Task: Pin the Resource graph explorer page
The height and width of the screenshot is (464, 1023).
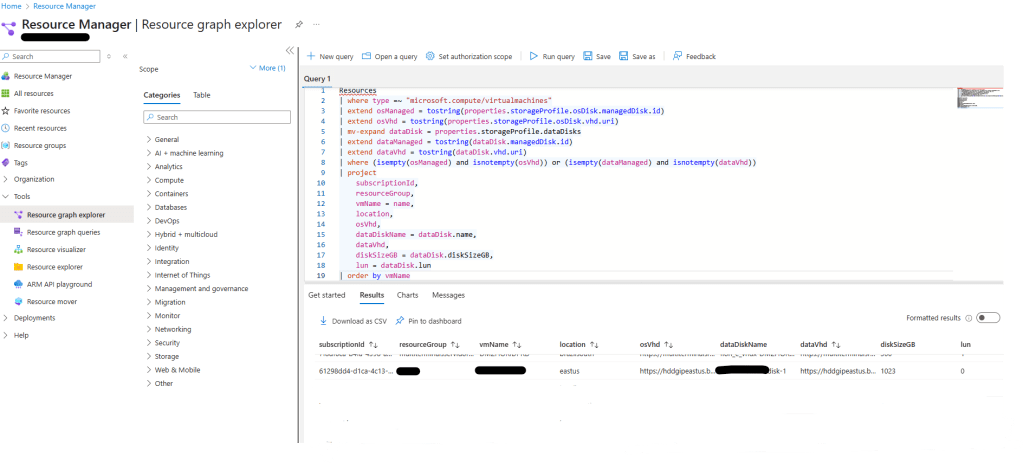Action: 300,24
